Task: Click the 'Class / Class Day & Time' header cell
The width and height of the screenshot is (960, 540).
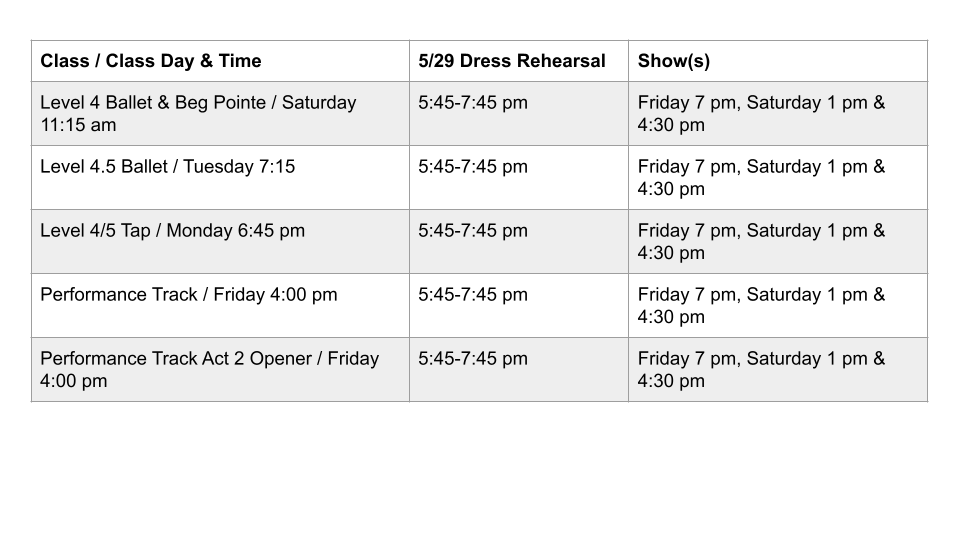Action: 220,61
